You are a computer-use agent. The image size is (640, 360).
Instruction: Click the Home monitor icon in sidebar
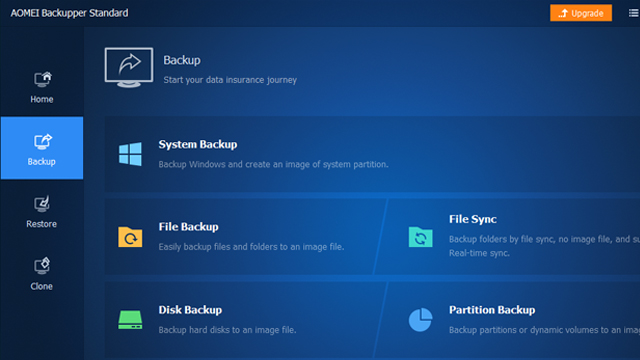click(x=42, y=79)
